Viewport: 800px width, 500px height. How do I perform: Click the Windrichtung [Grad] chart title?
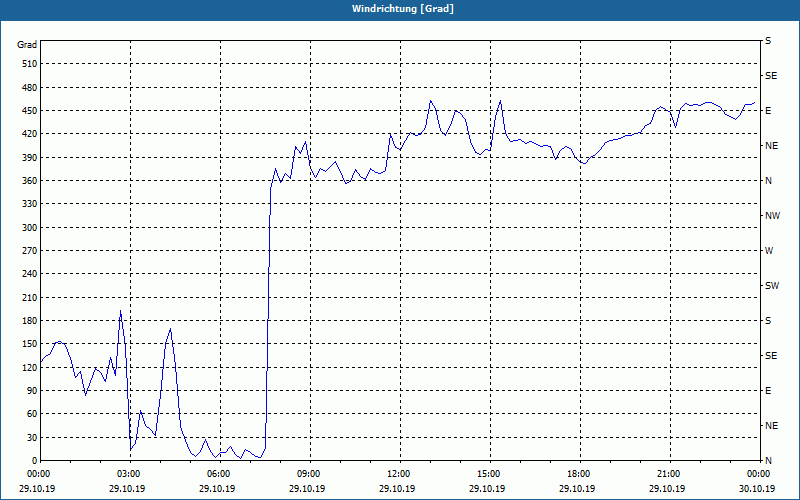click(403, 9)
